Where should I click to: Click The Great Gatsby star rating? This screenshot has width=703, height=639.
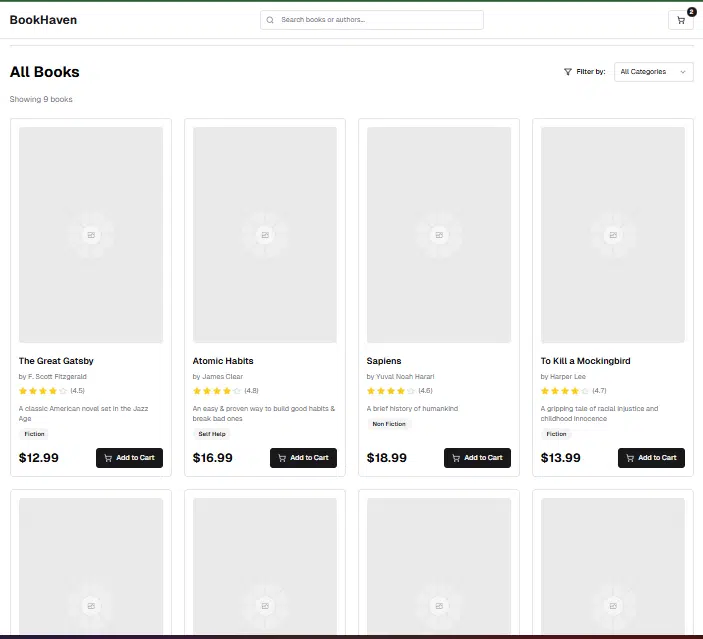(43, 391)
